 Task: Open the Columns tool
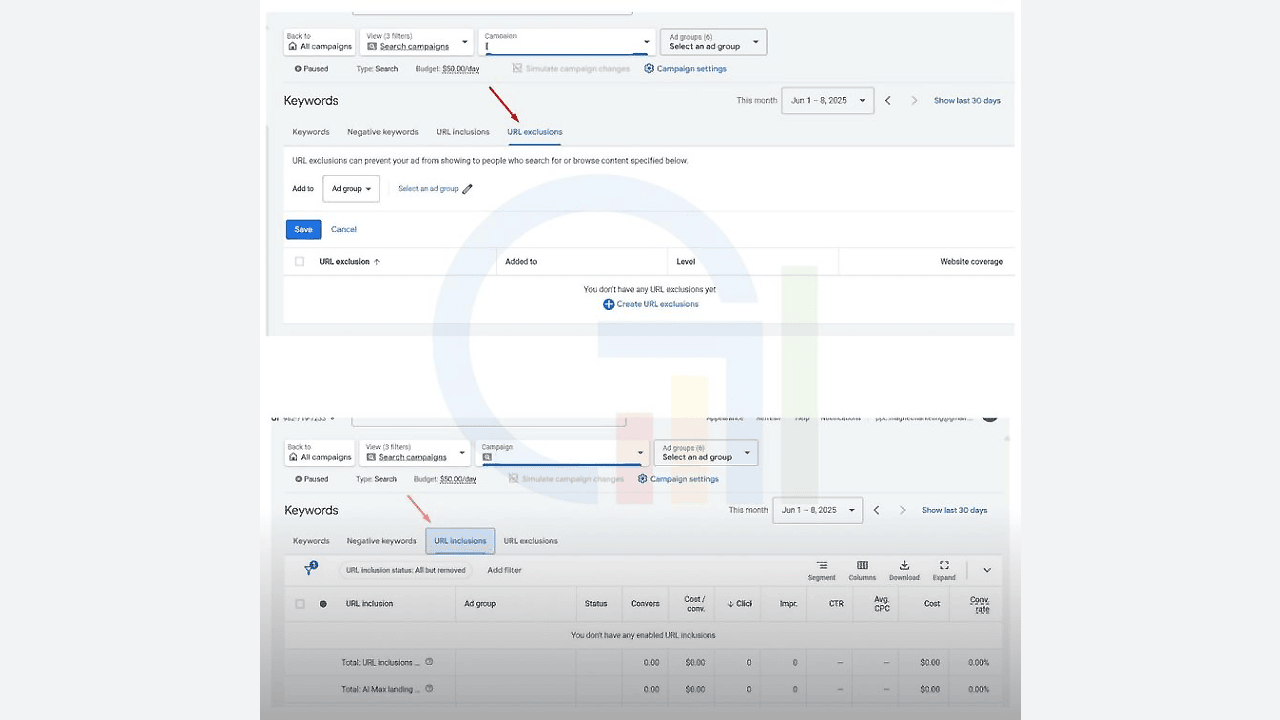coord(862,571)
